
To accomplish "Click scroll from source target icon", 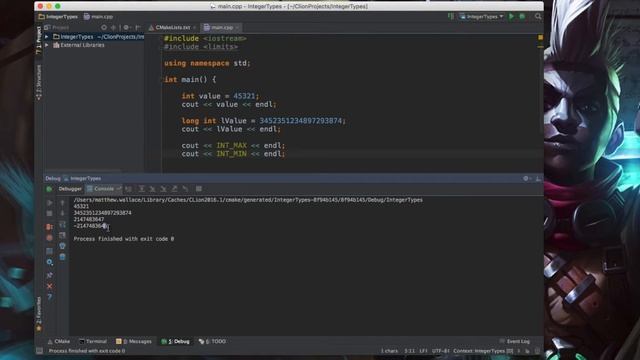I will click(104, 27).
